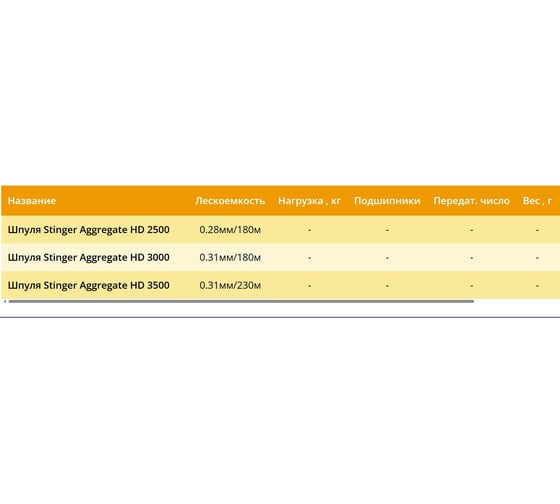
Task: Click the table's horizontal scrollbar thumb
Action: [x=241, y=301]
